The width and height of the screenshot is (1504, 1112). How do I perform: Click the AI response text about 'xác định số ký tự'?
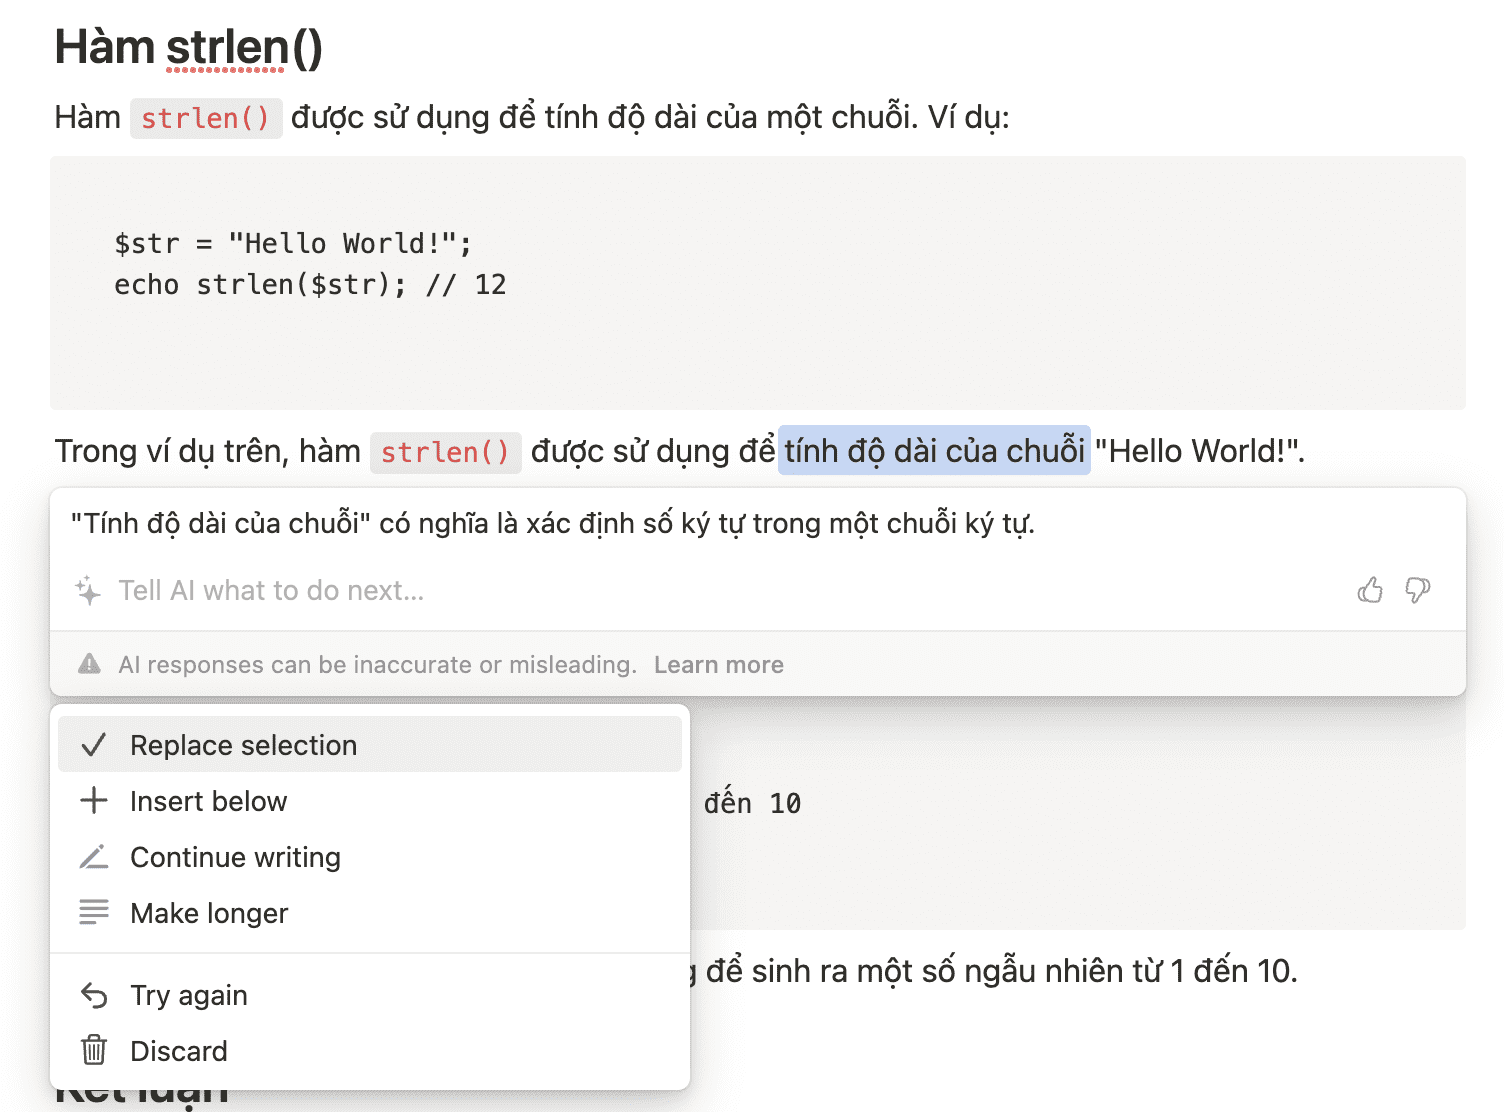click(x=552, y=523)
